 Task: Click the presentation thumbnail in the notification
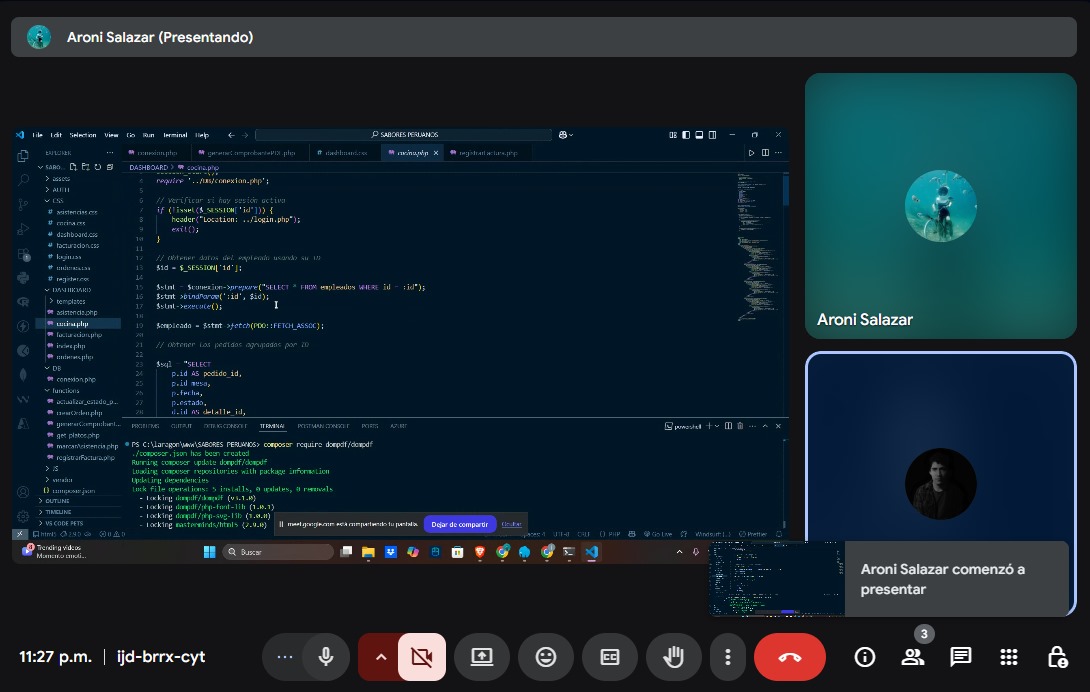pos(776,579)
